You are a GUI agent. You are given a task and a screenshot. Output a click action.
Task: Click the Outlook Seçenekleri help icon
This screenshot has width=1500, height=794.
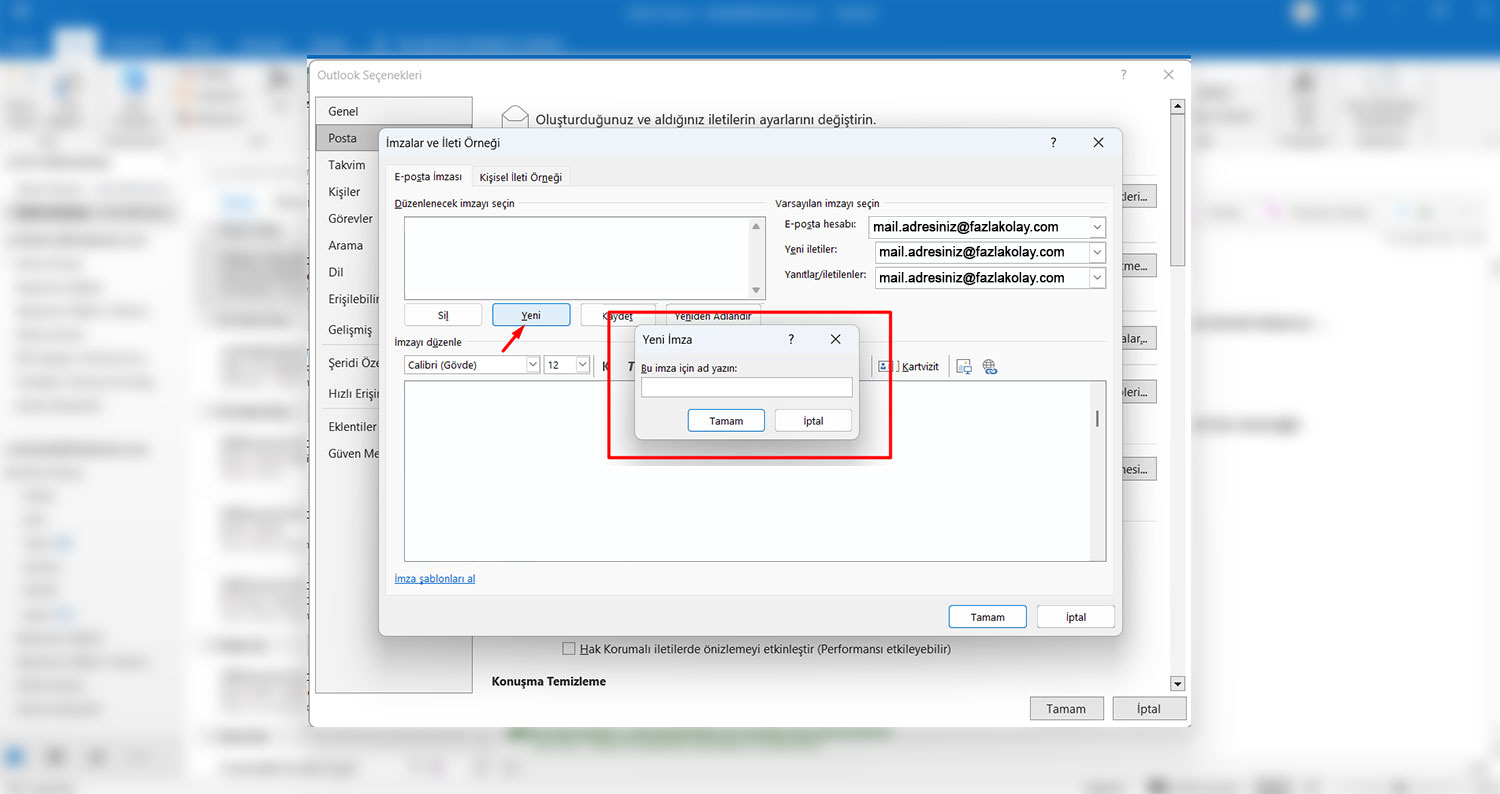click(x=1124, y=75)
